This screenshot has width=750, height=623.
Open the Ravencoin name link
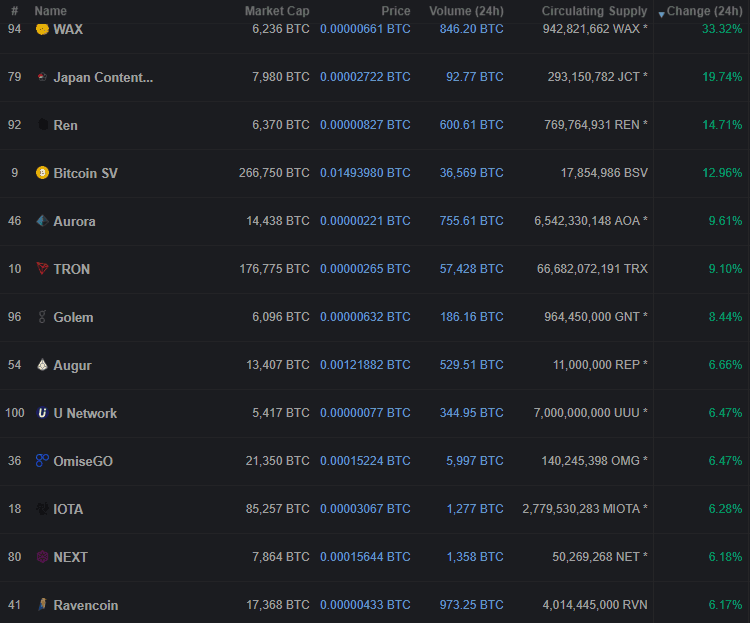pos(86,605)
